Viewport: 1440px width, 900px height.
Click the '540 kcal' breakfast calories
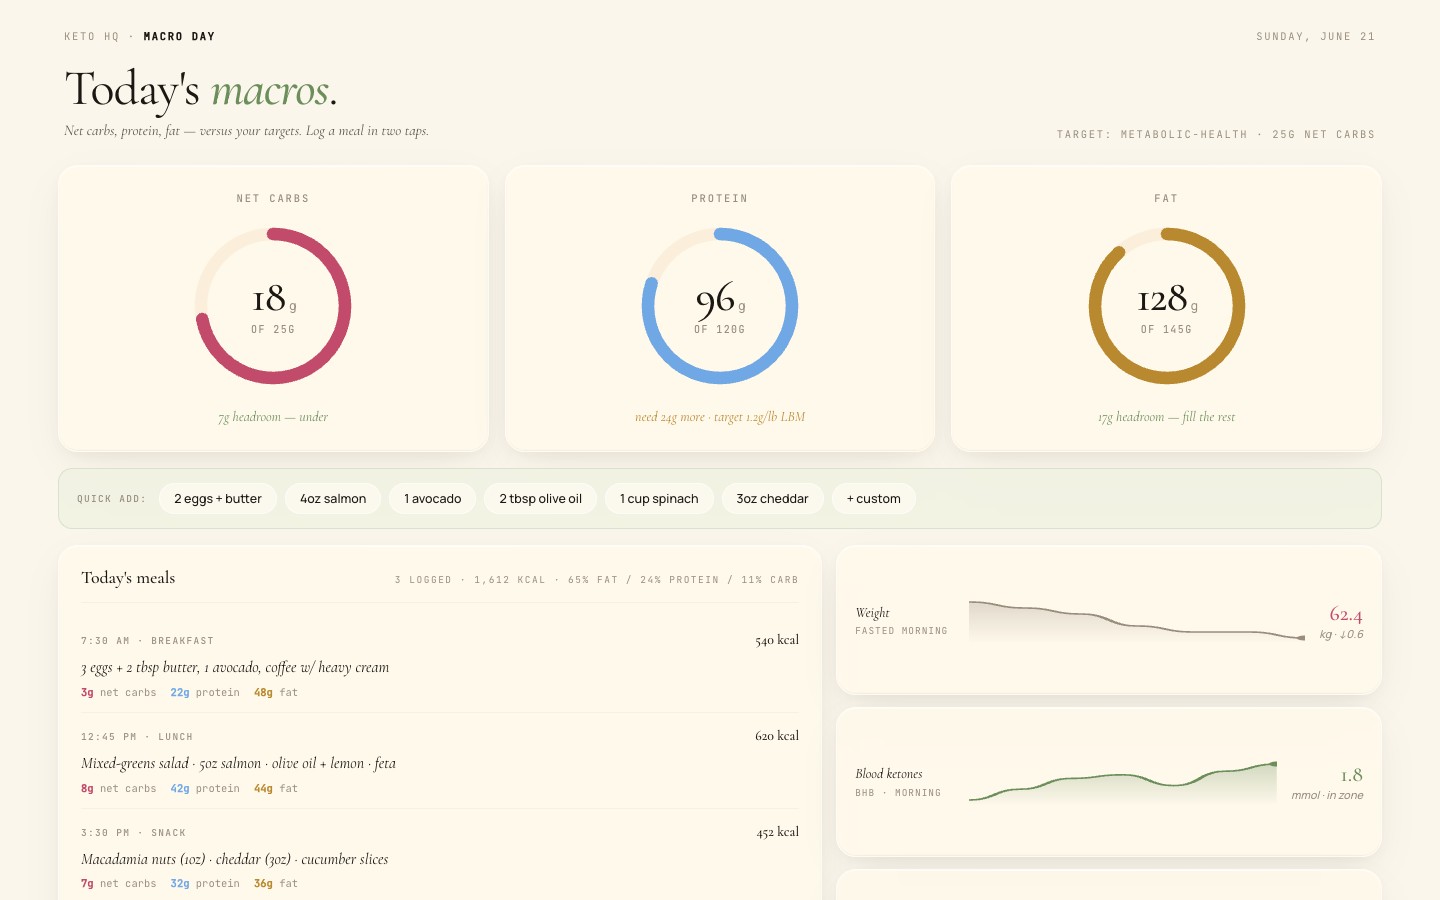click(777, 640)
